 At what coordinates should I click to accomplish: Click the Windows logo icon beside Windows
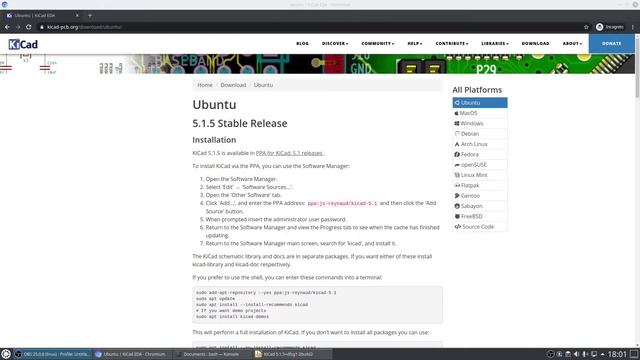457,123
